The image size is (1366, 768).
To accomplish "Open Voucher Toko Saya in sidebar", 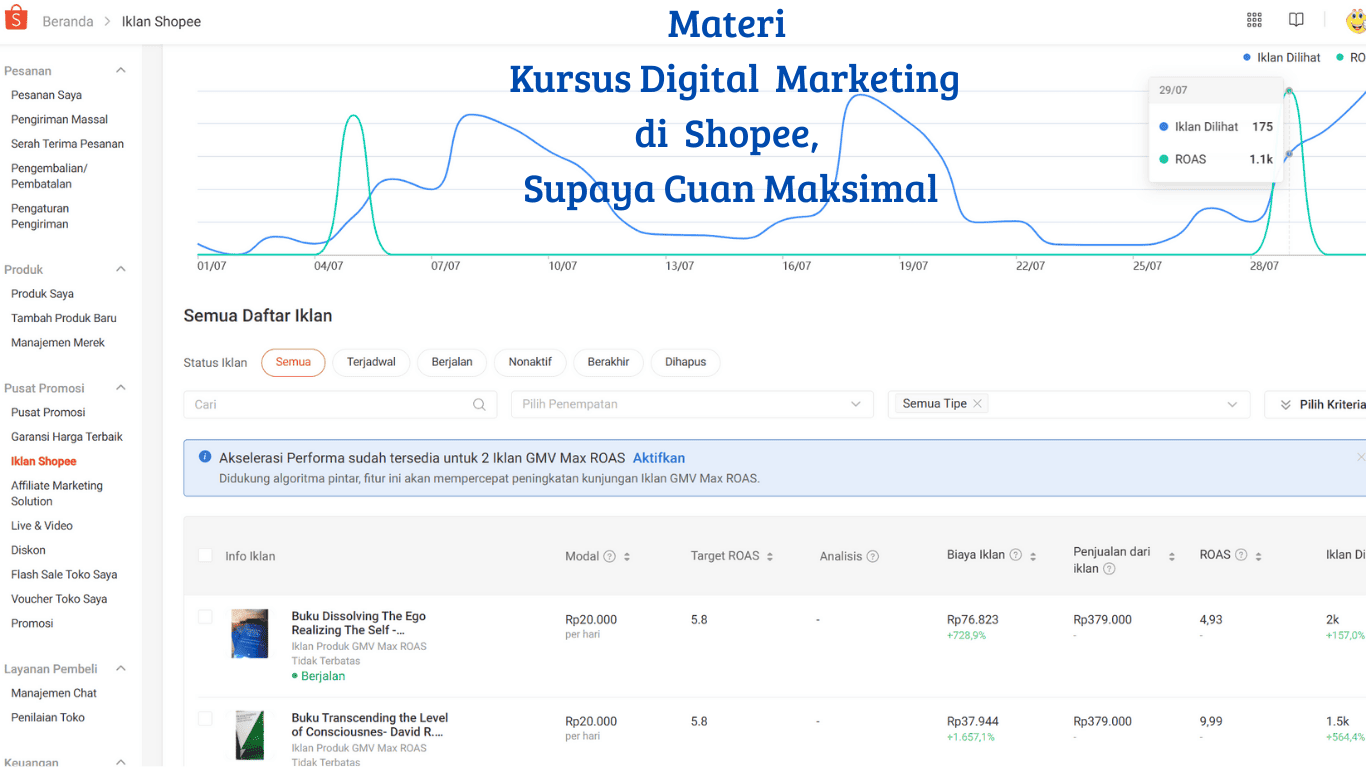I will coord(59,599).
